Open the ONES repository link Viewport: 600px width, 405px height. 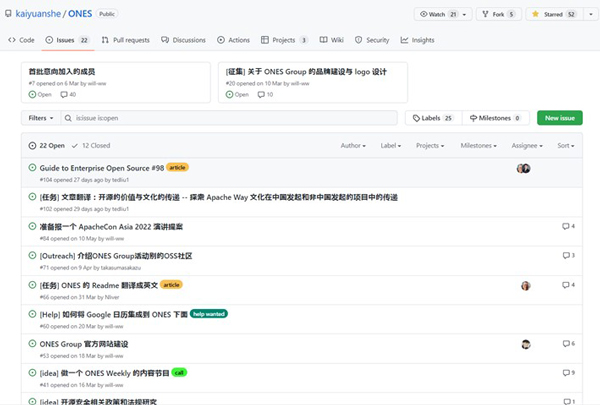80,14
